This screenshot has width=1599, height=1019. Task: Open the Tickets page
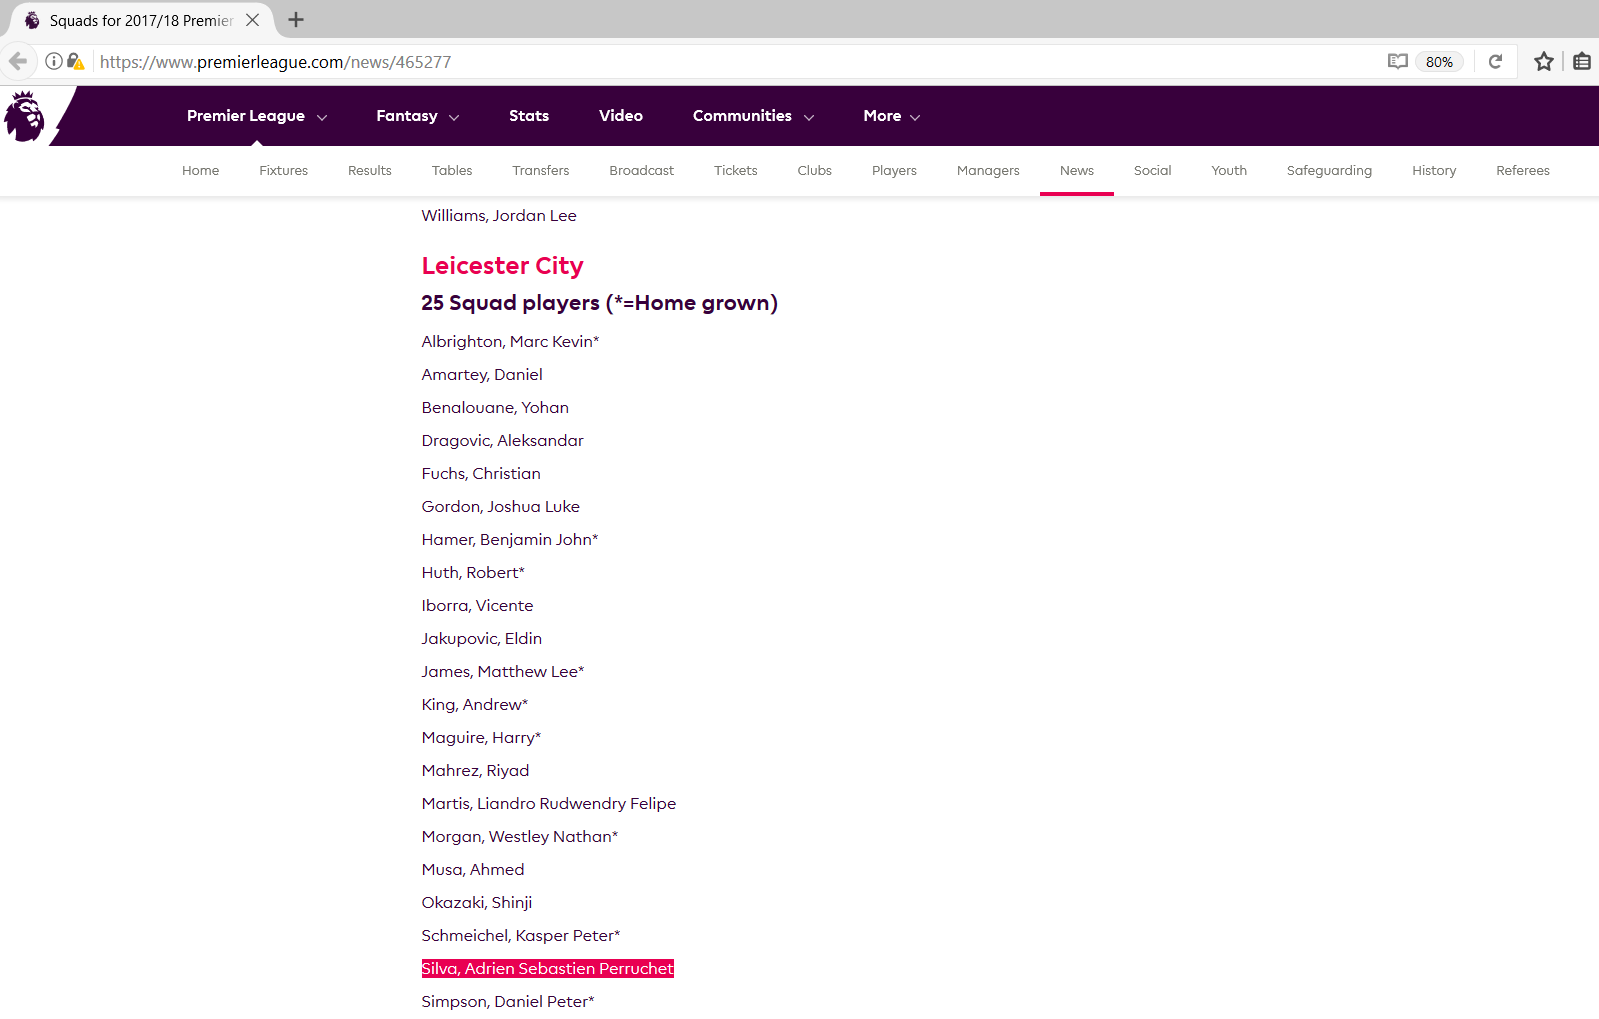[736, 171]
